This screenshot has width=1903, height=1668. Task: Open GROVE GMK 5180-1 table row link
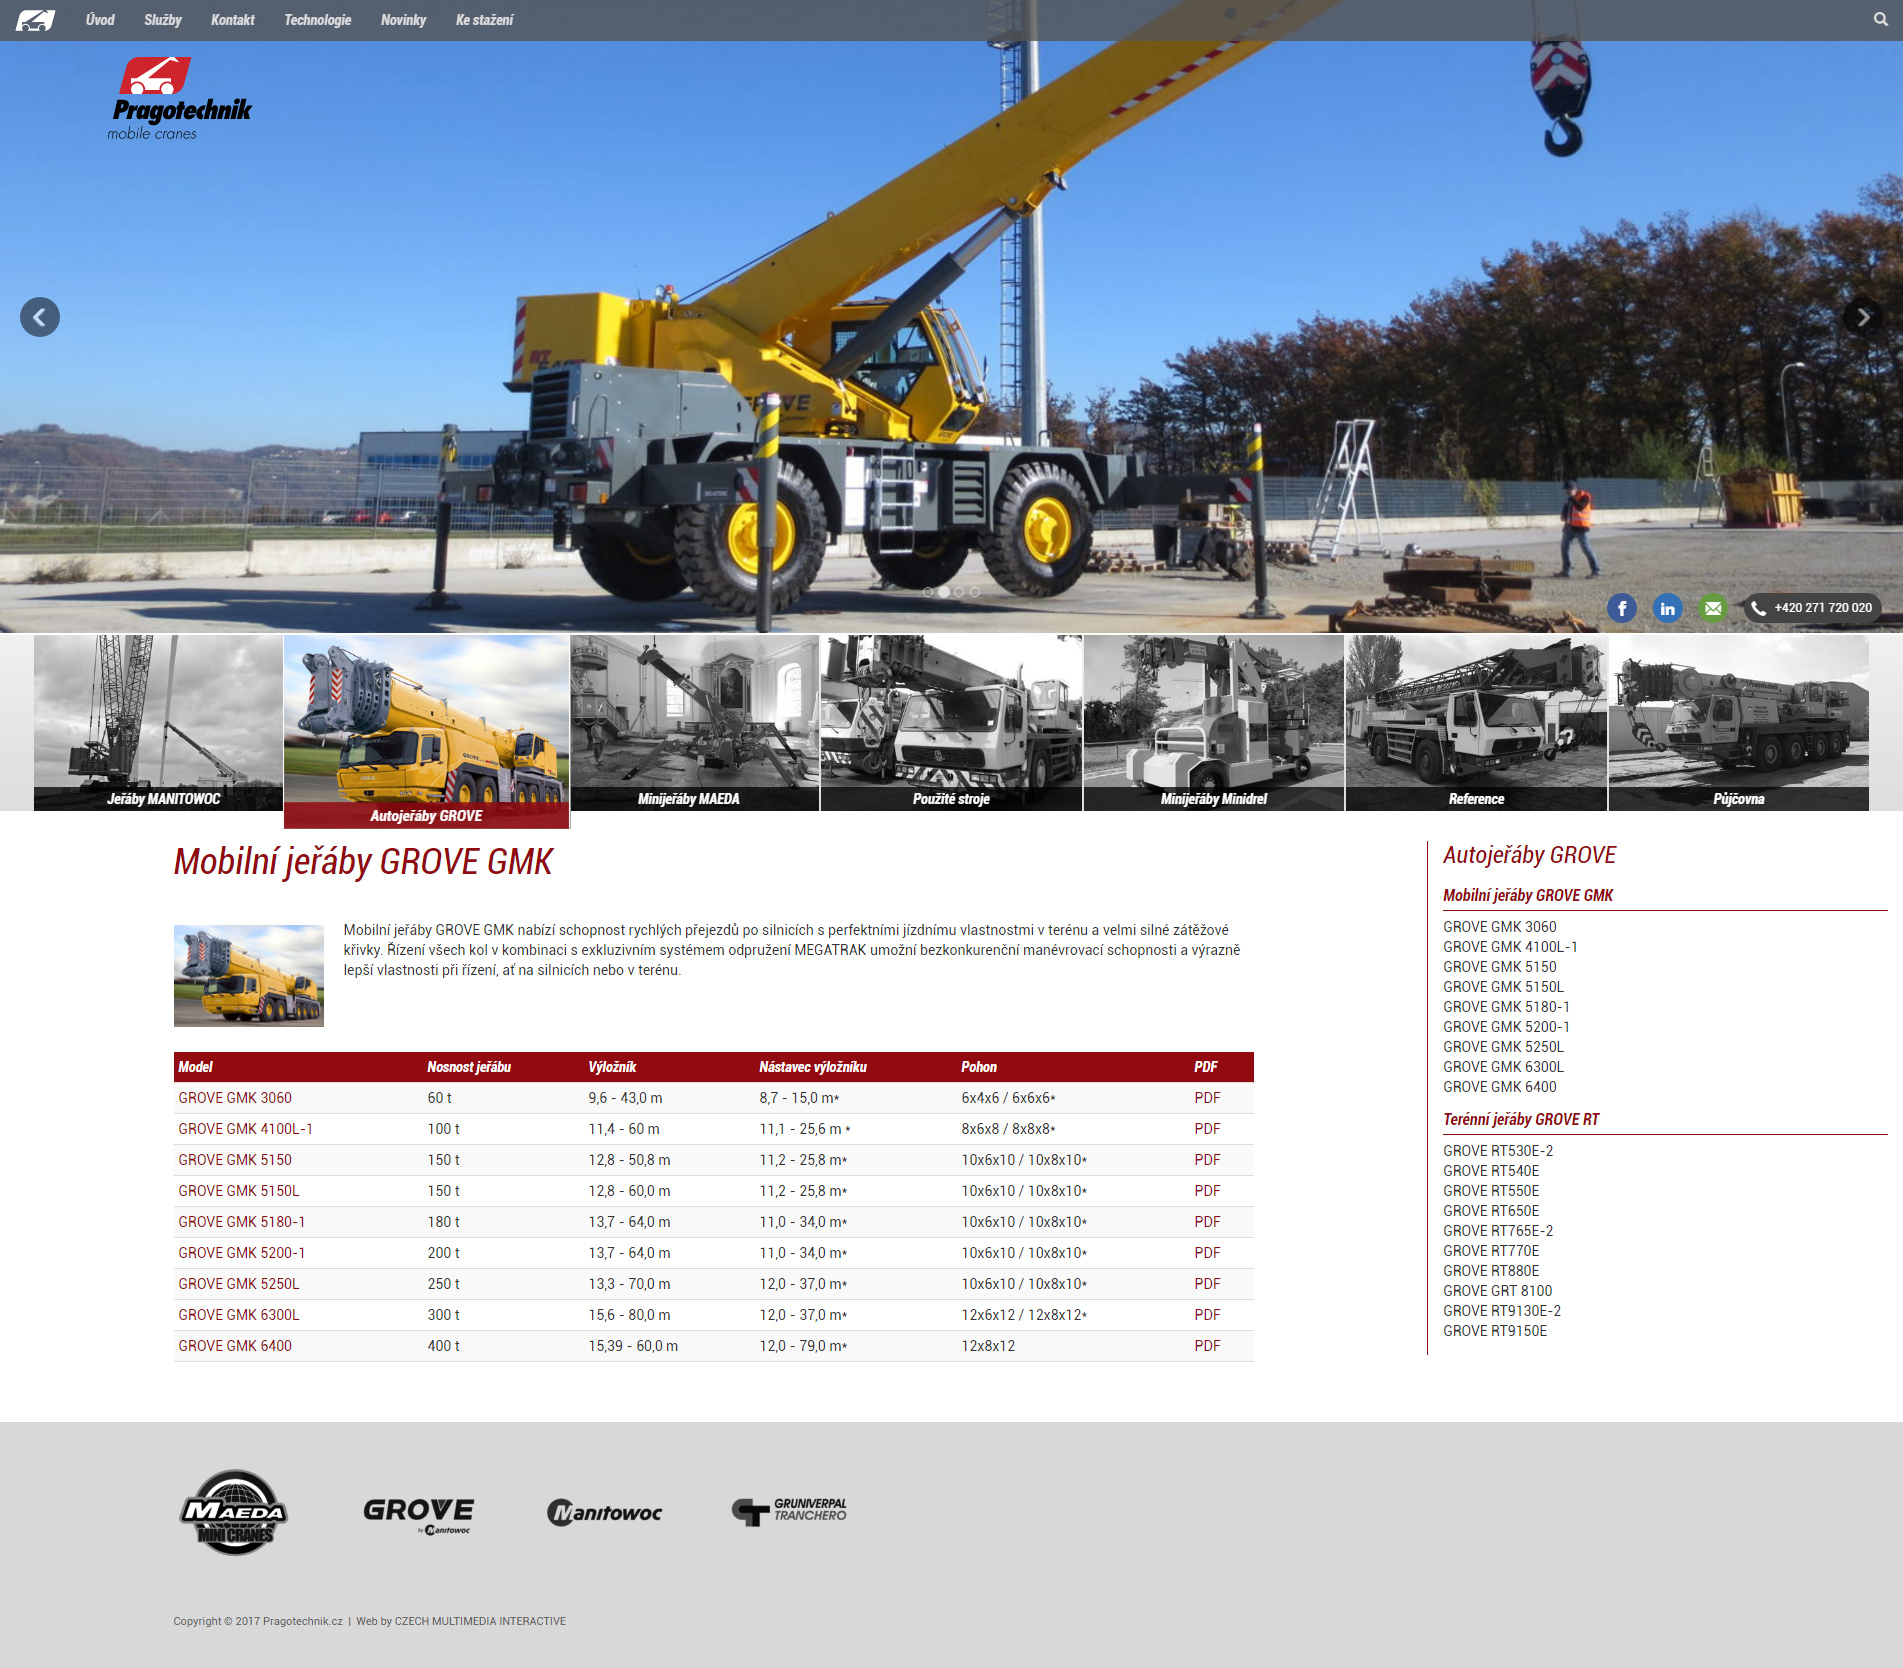(242, 1222)
